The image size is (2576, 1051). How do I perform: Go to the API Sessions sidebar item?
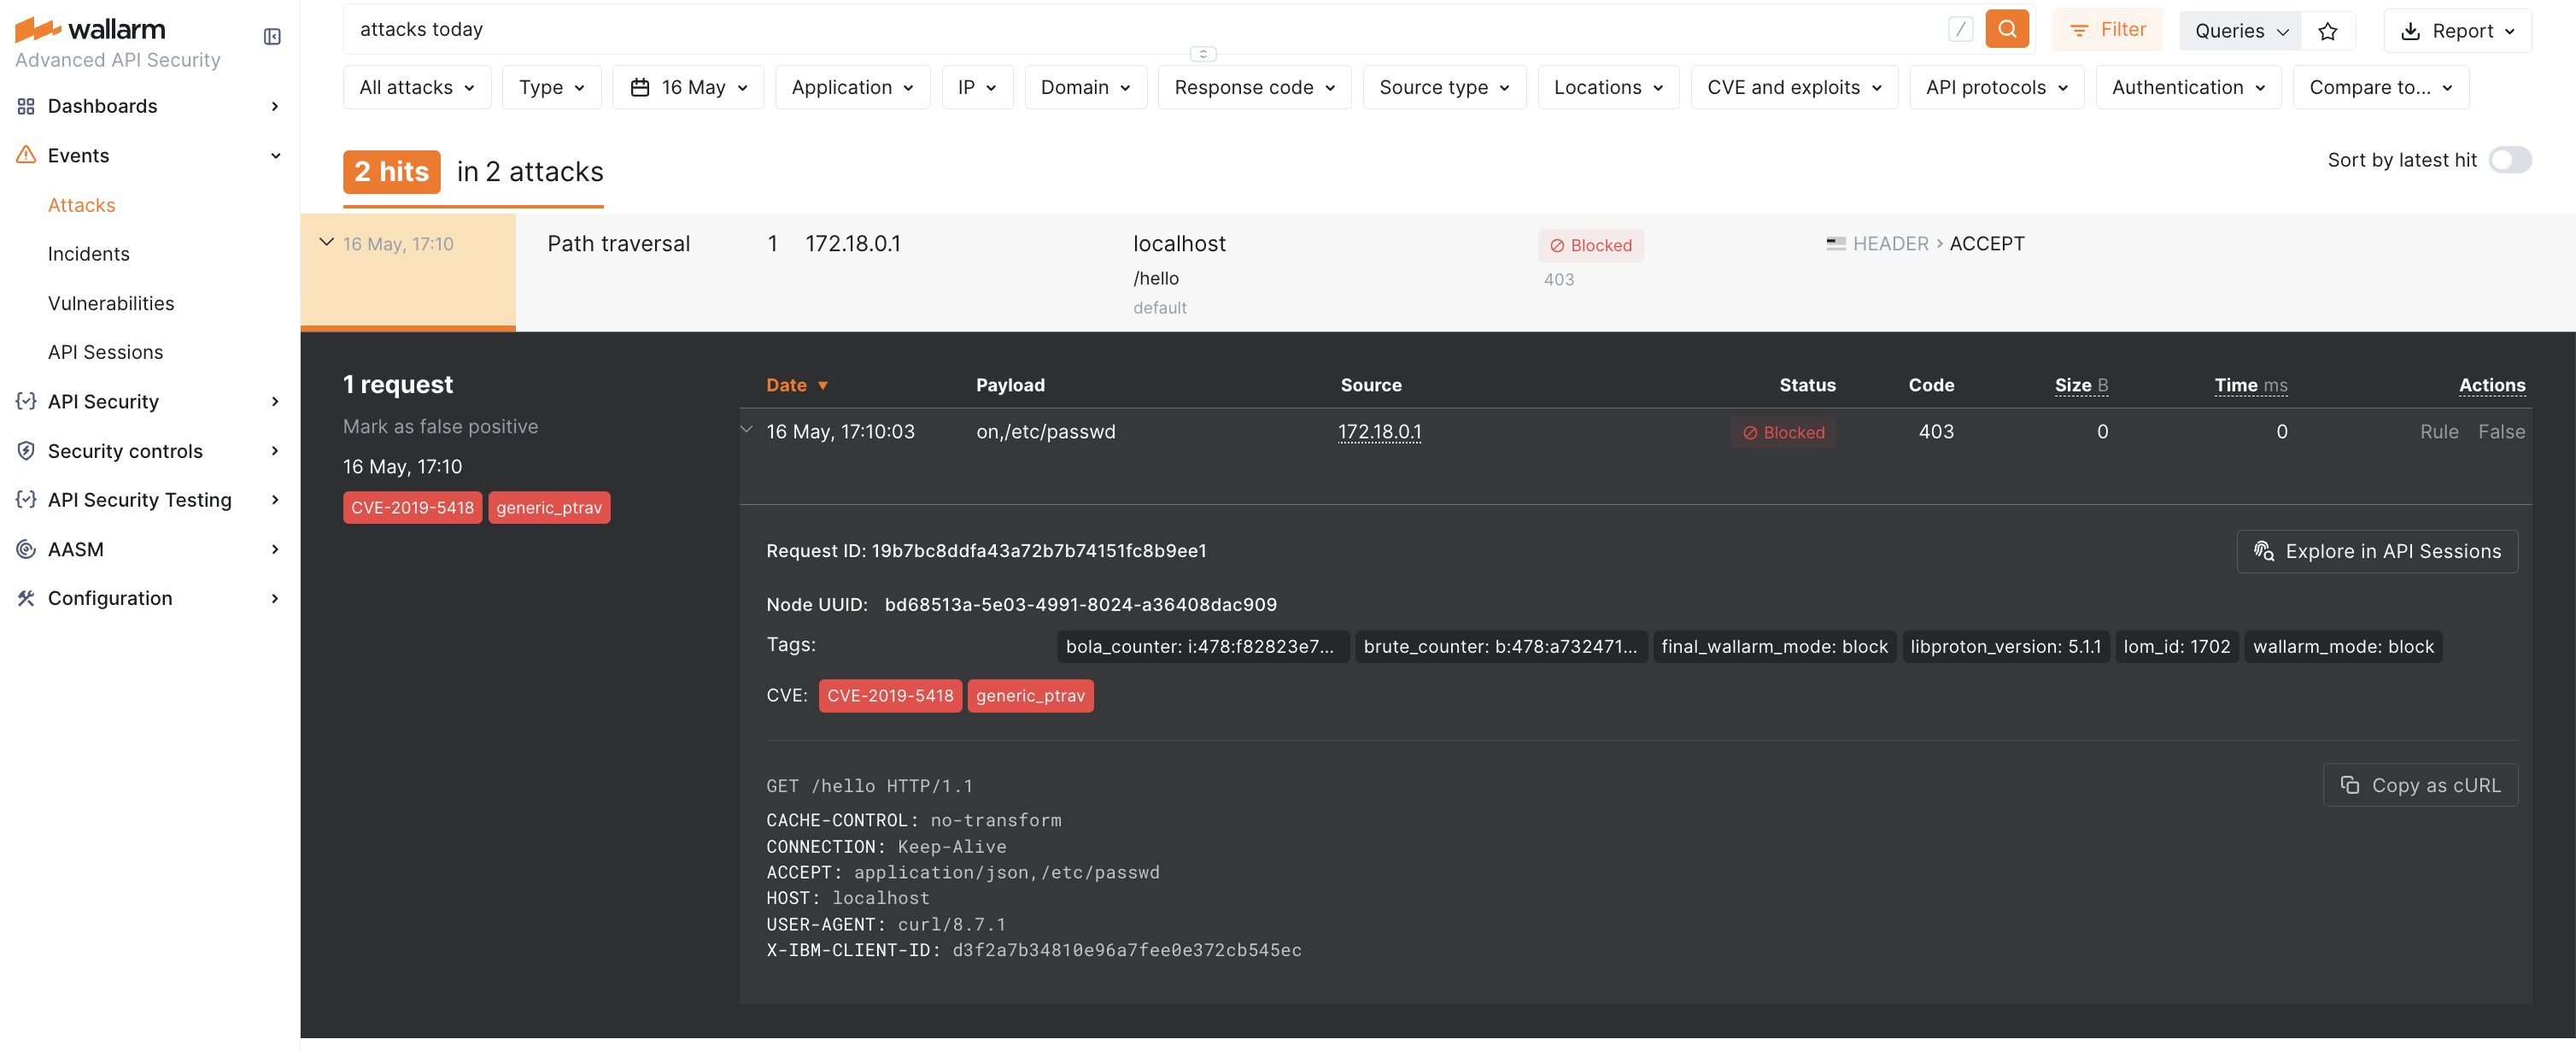(x=105, y=352)
